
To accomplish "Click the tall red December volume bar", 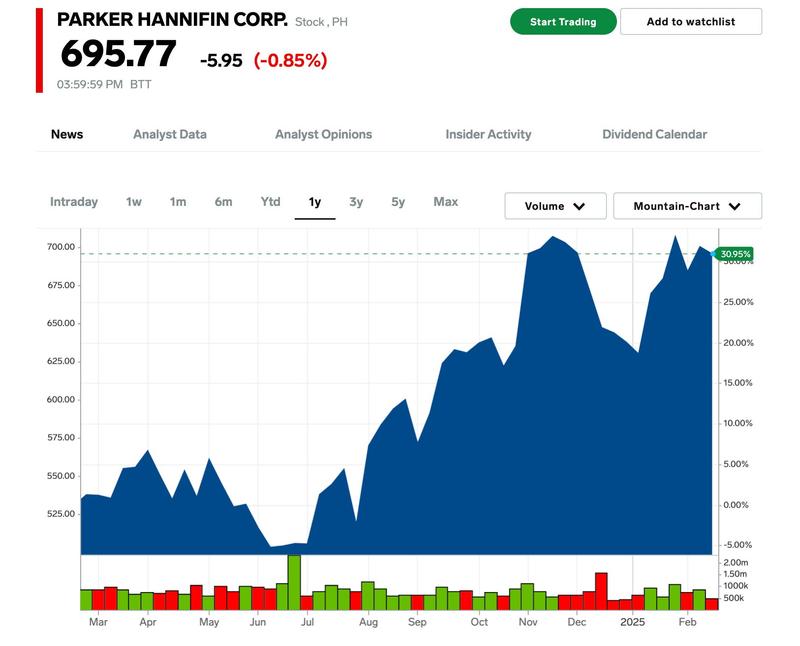I will 601,591.
